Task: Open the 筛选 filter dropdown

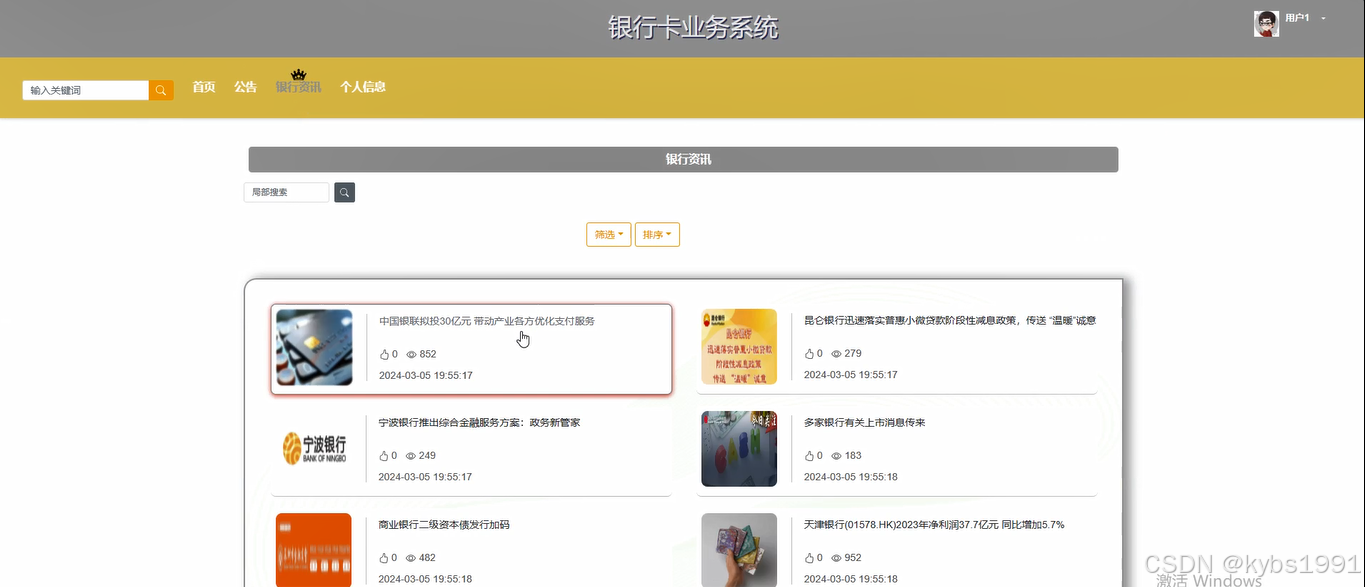Action: (609, 234)
